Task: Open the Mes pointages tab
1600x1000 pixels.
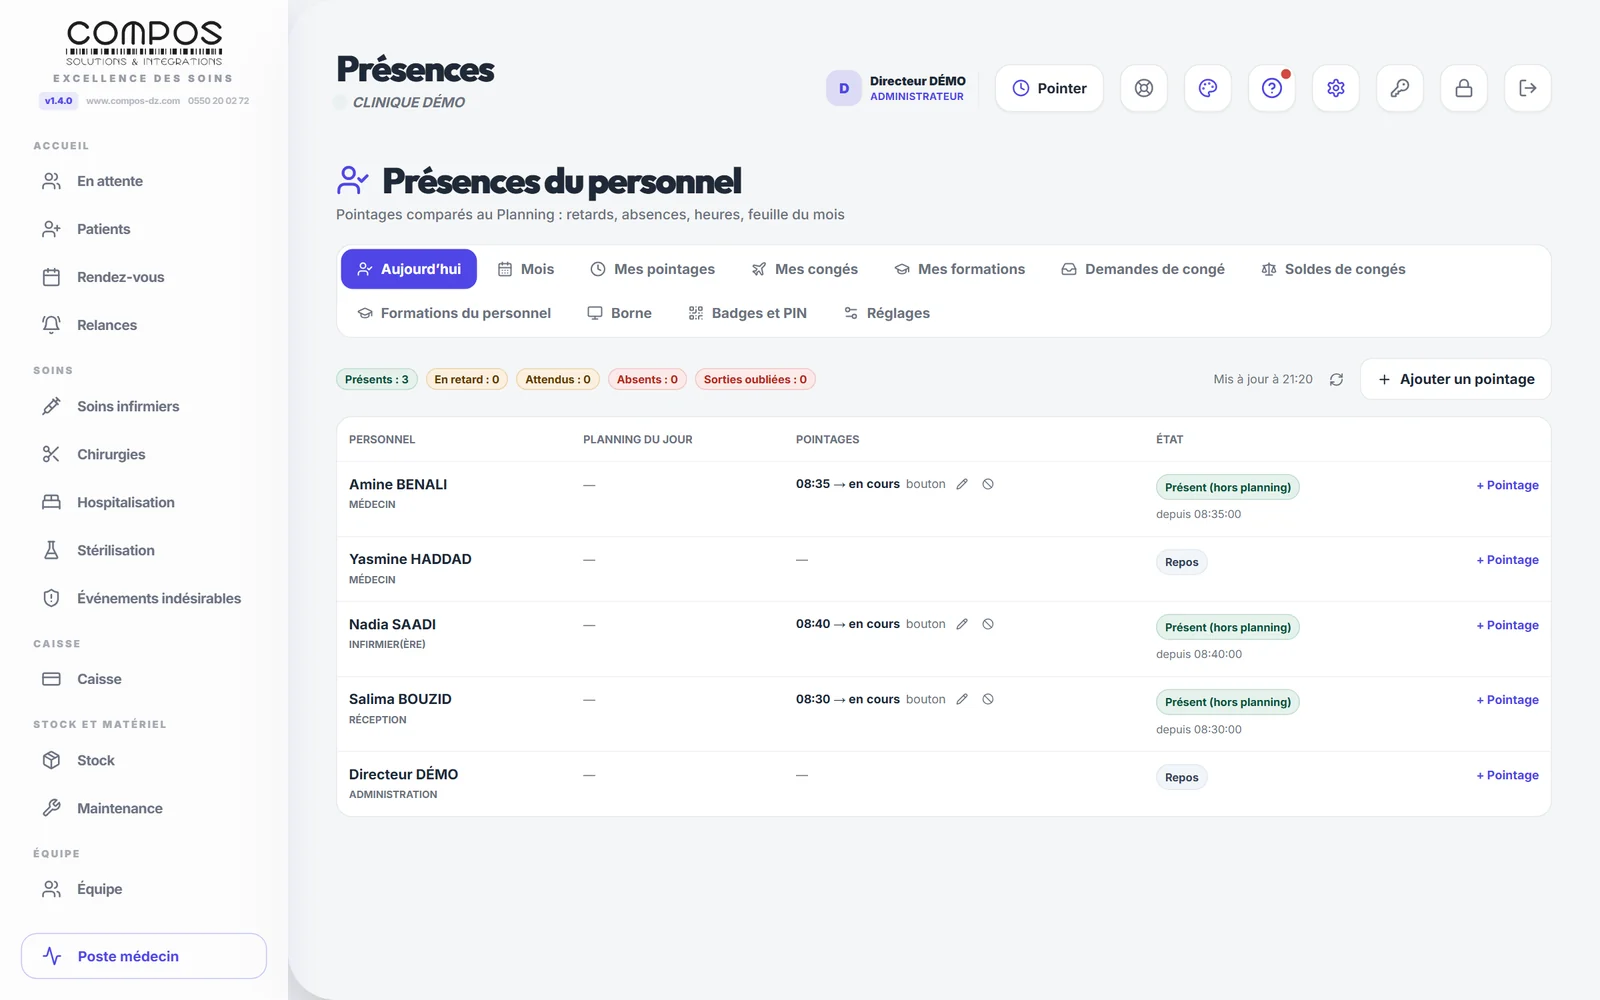Action: click(652, 269)
